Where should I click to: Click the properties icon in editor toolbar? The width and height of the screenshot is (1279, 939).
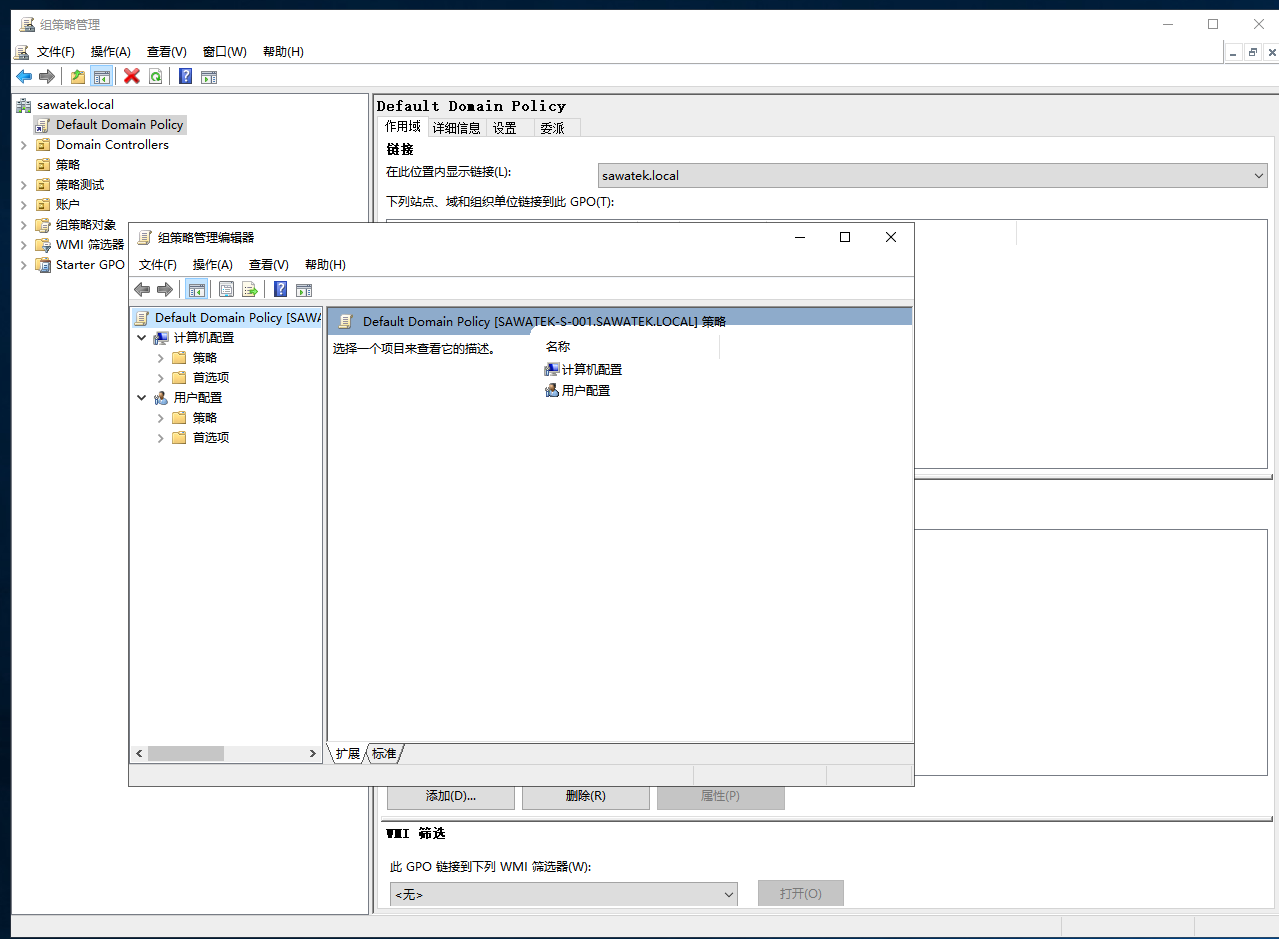point(226,289)
